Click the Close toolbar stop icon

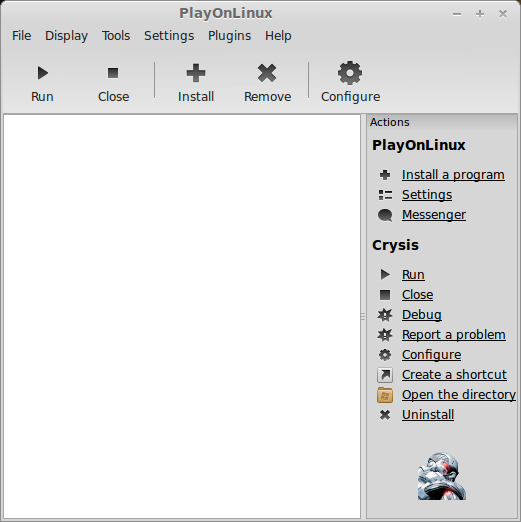pos(113,73)
